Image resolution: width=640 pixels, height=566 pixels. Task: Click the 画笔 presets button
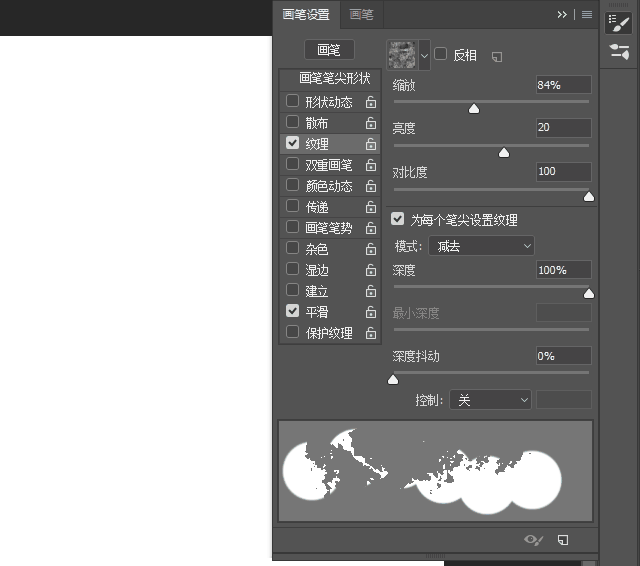[329, 50]
